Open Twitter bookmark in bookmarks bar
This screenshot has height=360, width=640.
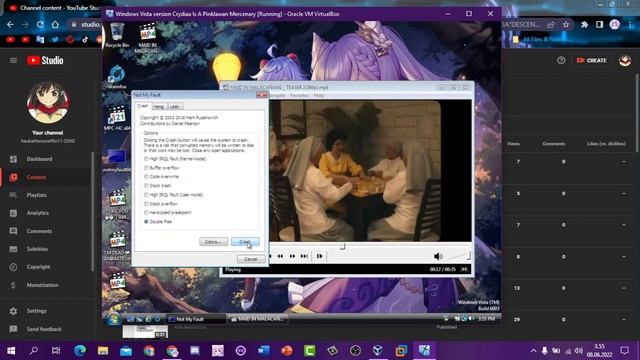55,40
